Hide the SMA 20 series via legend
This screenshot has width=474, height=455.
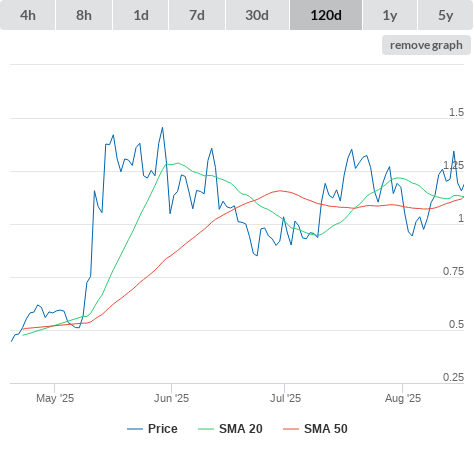[x=241, y=429]
